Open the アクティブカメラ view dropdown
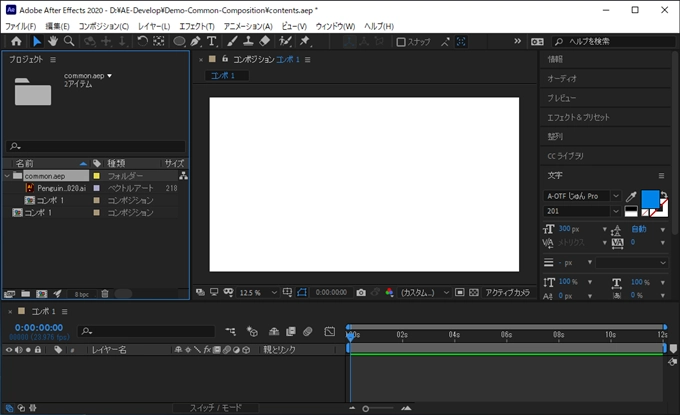 (x=507, y=293)
